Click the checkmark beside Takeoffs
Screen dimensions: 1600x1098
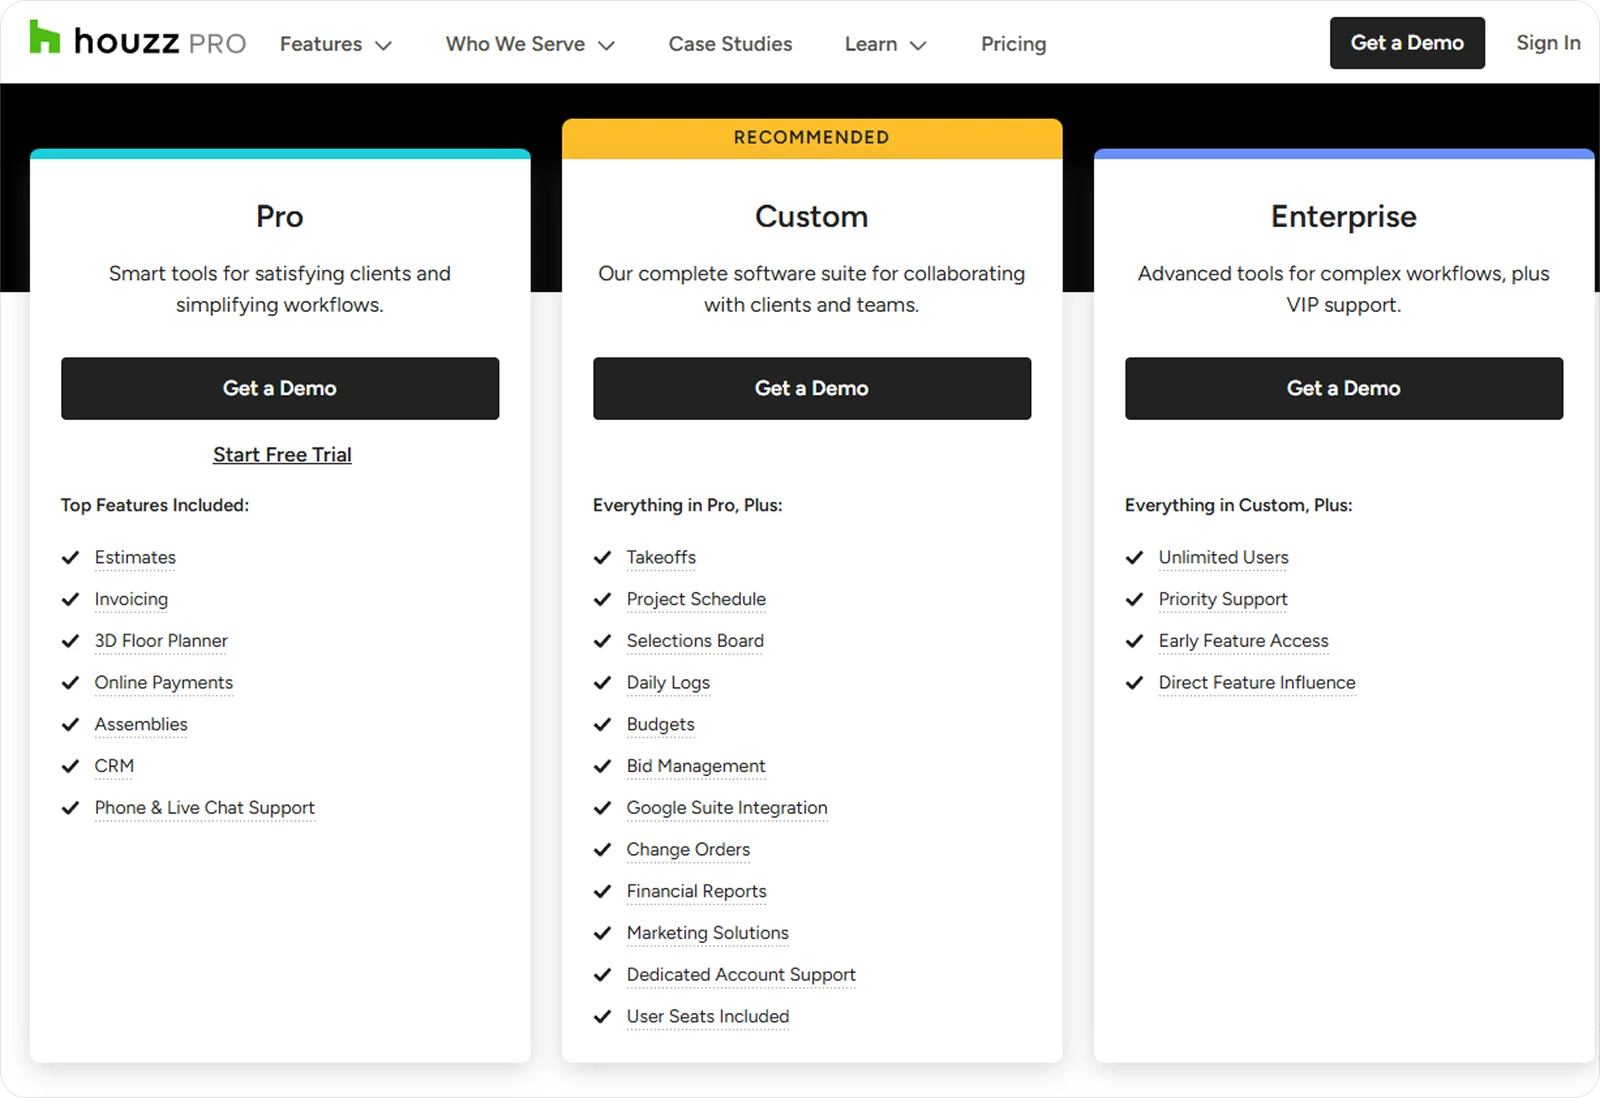602,558
